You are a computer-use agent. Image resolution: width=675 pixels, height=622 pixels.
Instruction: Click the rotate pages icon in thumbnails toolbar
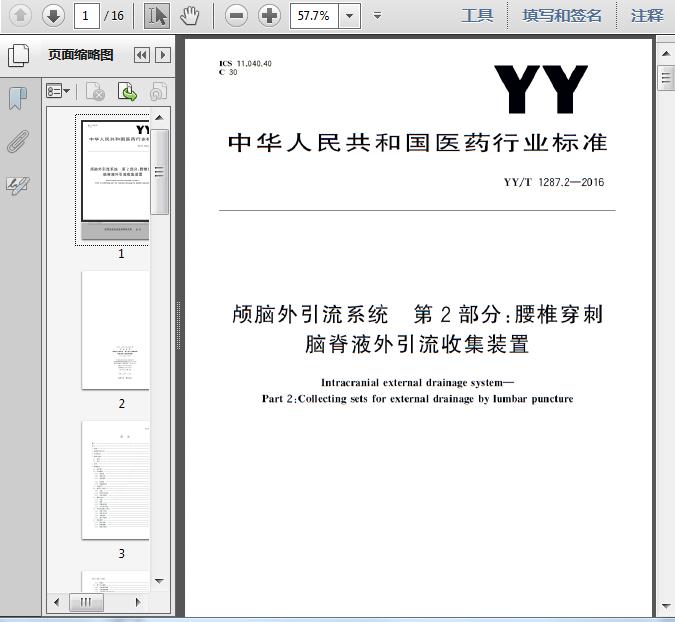click(158, 91)
